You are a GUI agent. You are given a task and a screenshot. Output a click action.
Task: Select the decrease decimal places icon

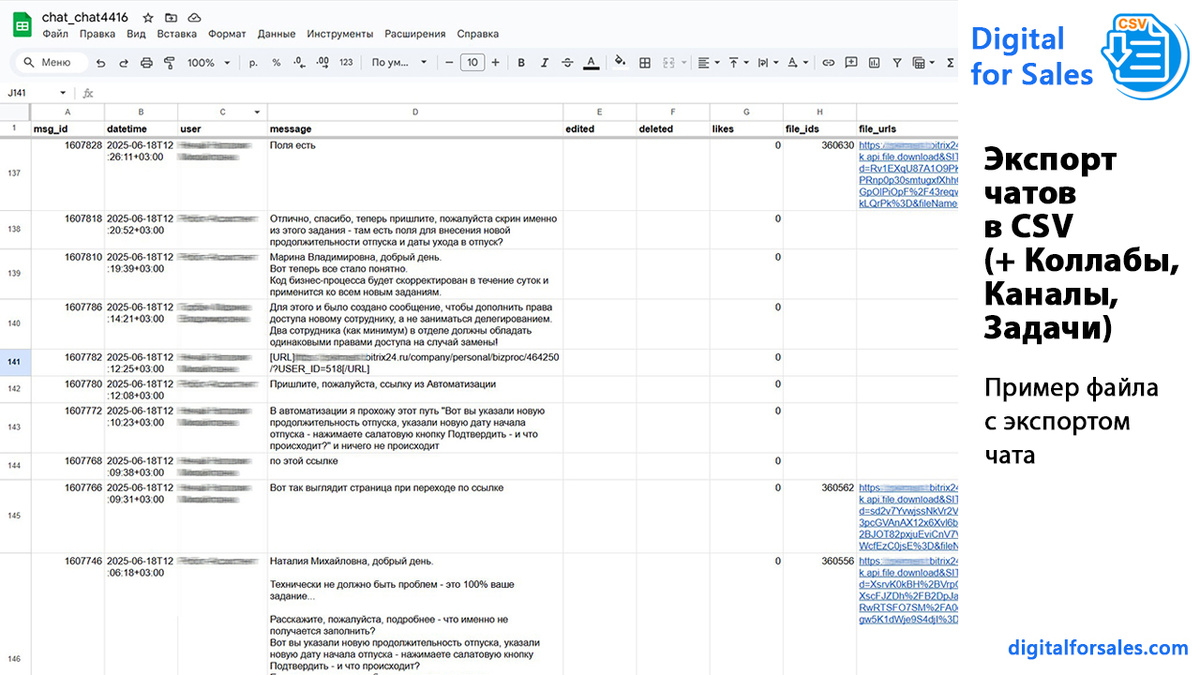[x=298, y=62]
